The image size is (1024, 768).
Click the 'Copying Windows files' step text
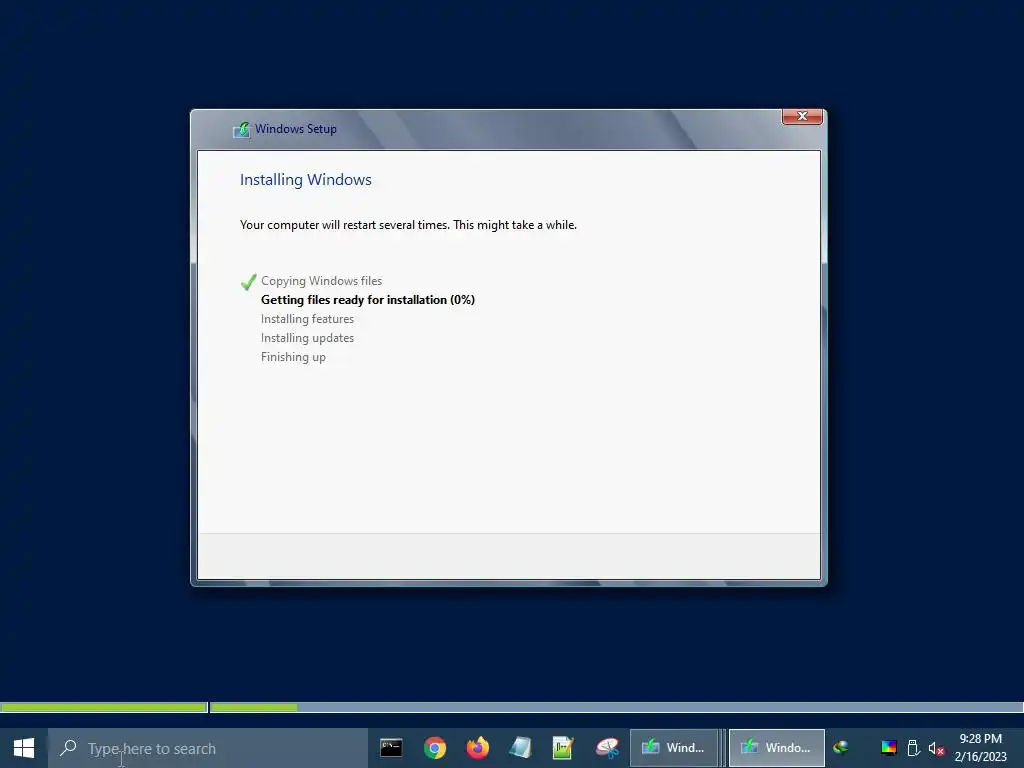(x=321, y=281)
